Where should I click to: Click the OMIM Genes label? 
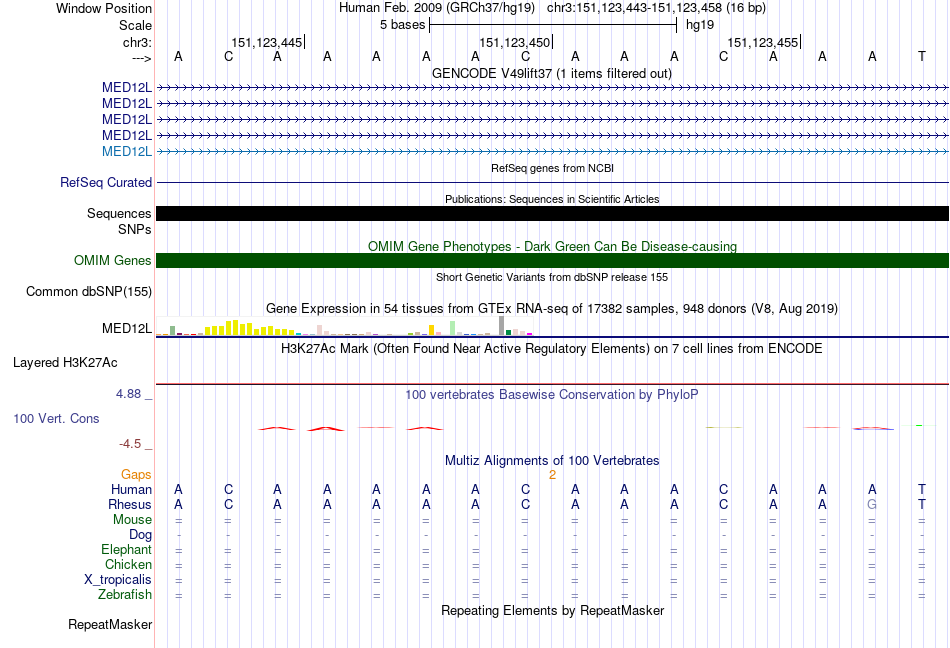pos(113,260)
